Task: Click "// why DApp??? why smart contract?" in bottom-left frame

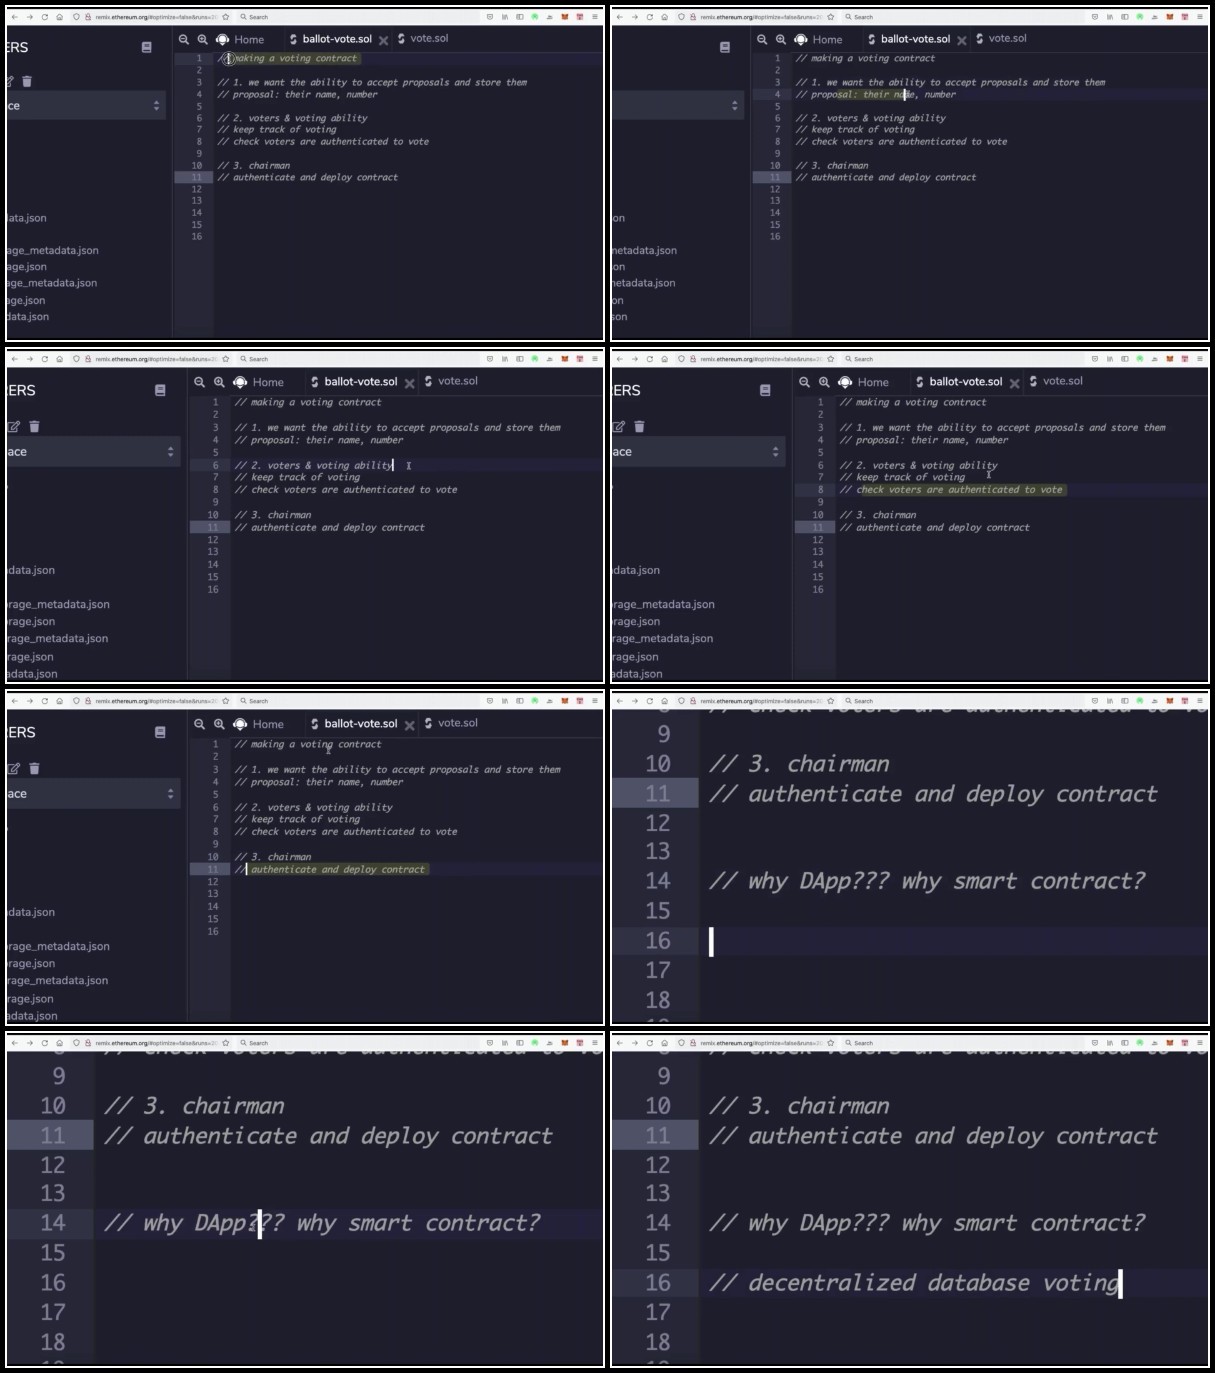Action: point(322,1223)
